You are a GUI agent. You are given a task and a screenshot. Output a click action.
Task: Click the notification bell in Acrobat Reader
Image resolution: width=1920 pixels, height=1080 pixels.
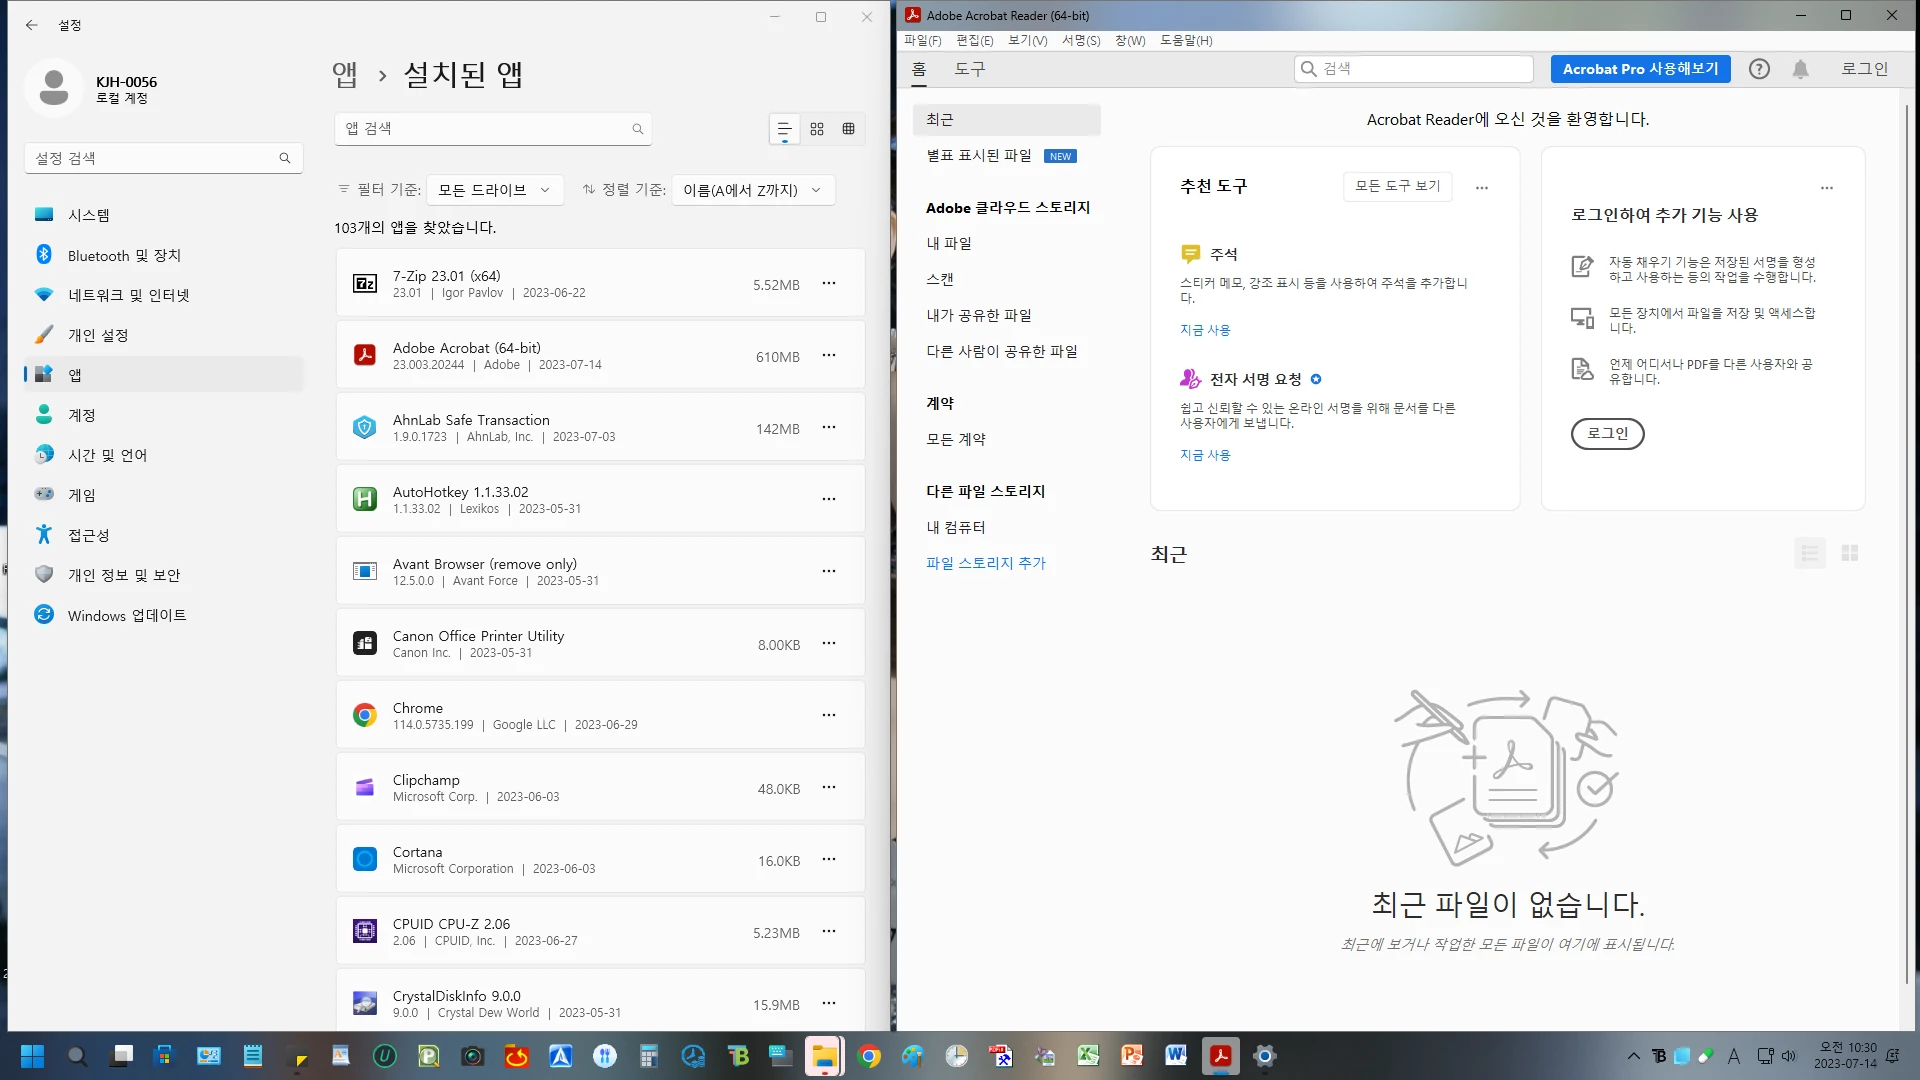pyautogui.click(x=1800, y=69)
